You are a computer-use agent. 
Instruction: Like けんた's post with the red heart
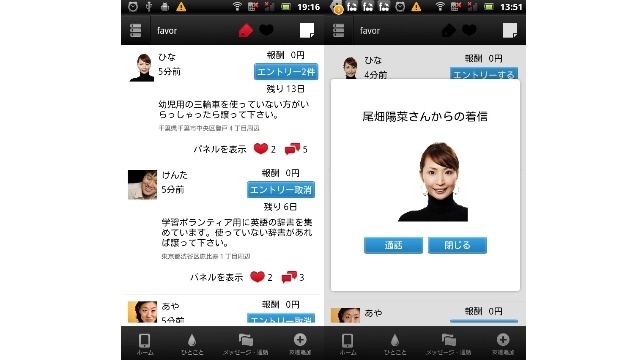[258, 277]
